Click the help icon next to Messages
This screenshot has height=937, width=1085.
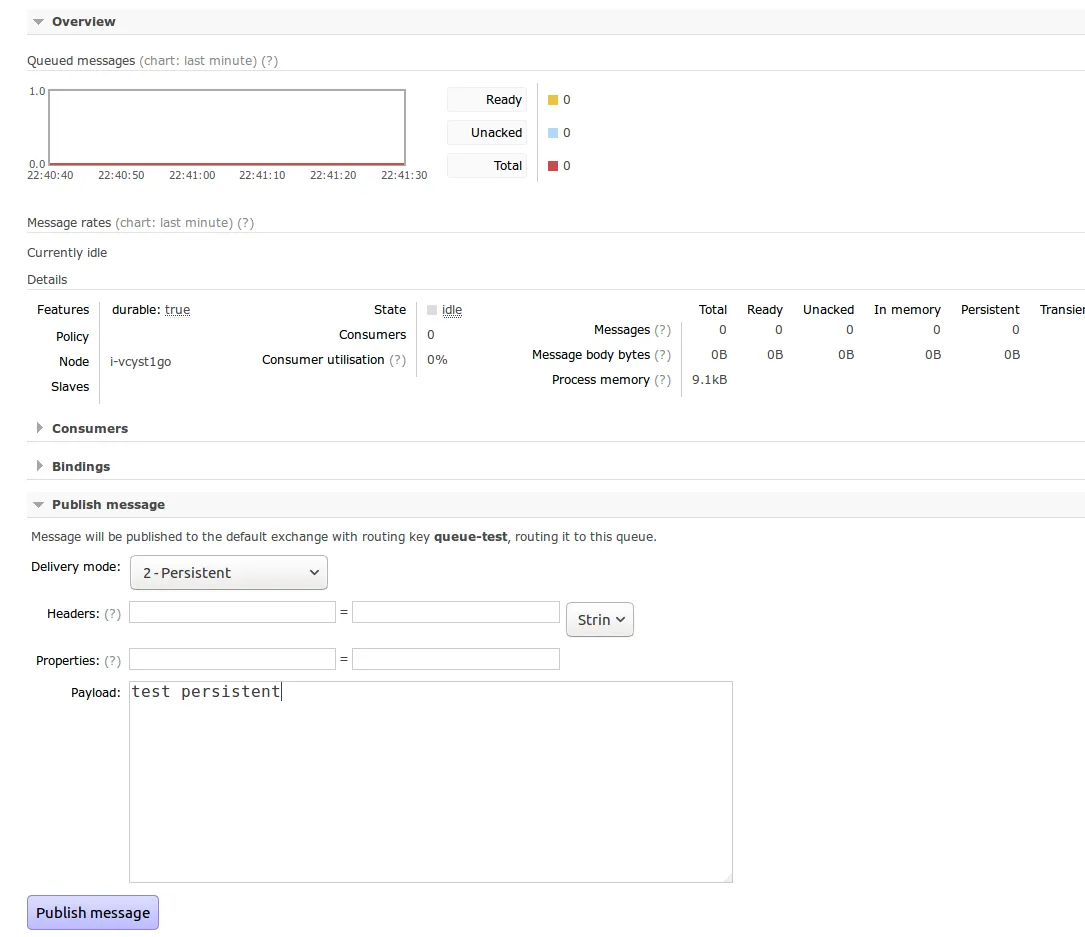point(662,330)
